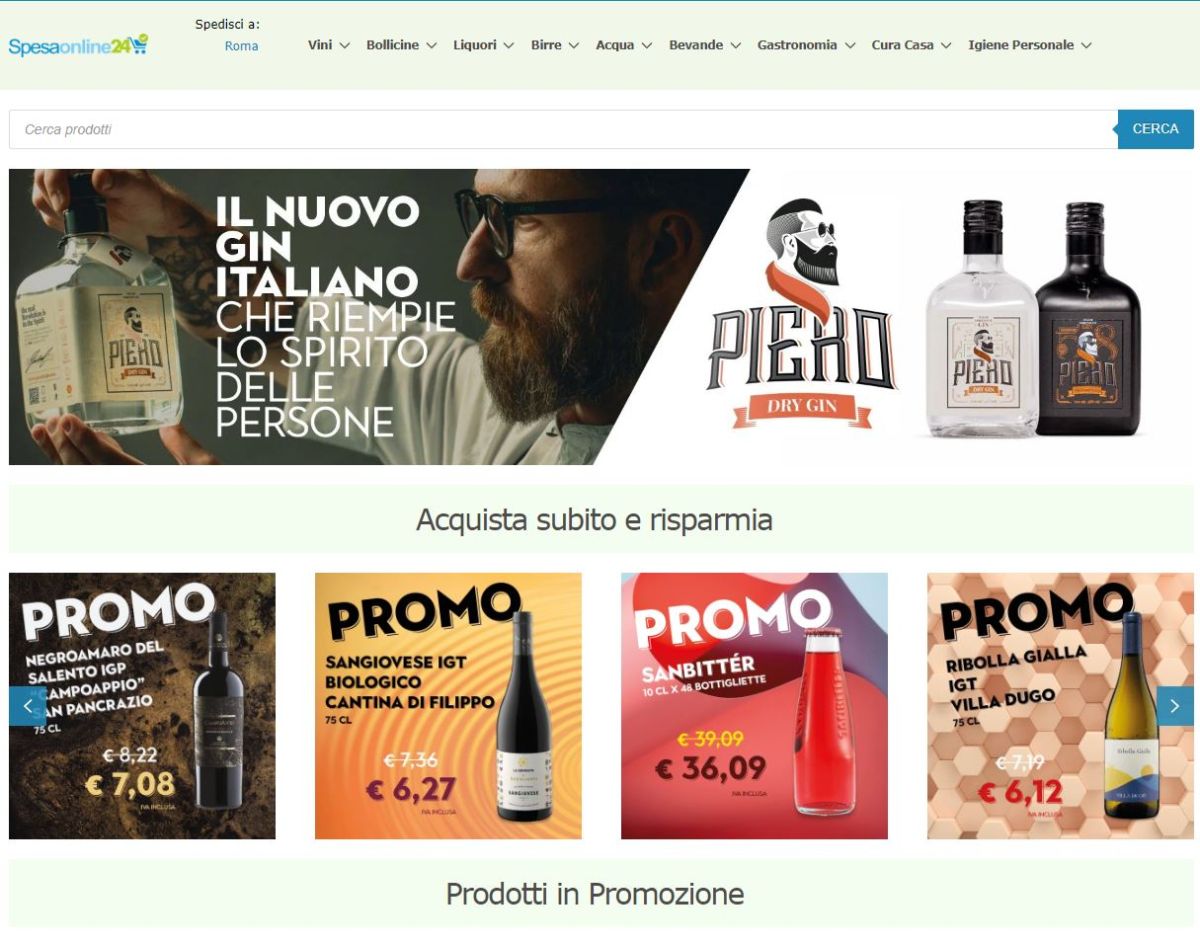Click the Spesaonline24 logo
The height and width of the screenshot is (945, 1200).
(x=78, y=45)
